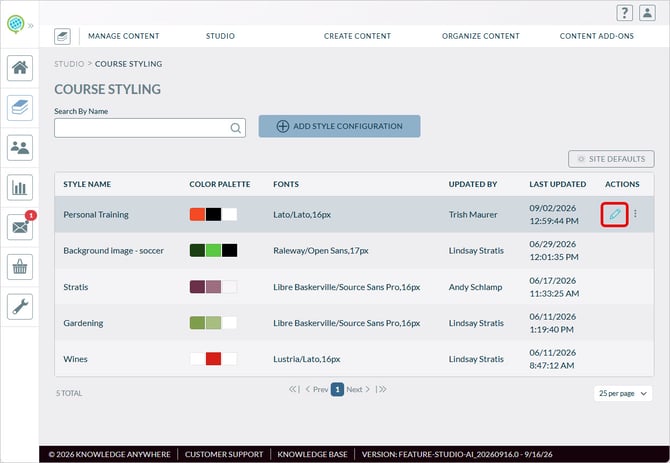Screen dimensions: 670x463
Task: Select page 1 in pagination
Action: coord(337,390)
